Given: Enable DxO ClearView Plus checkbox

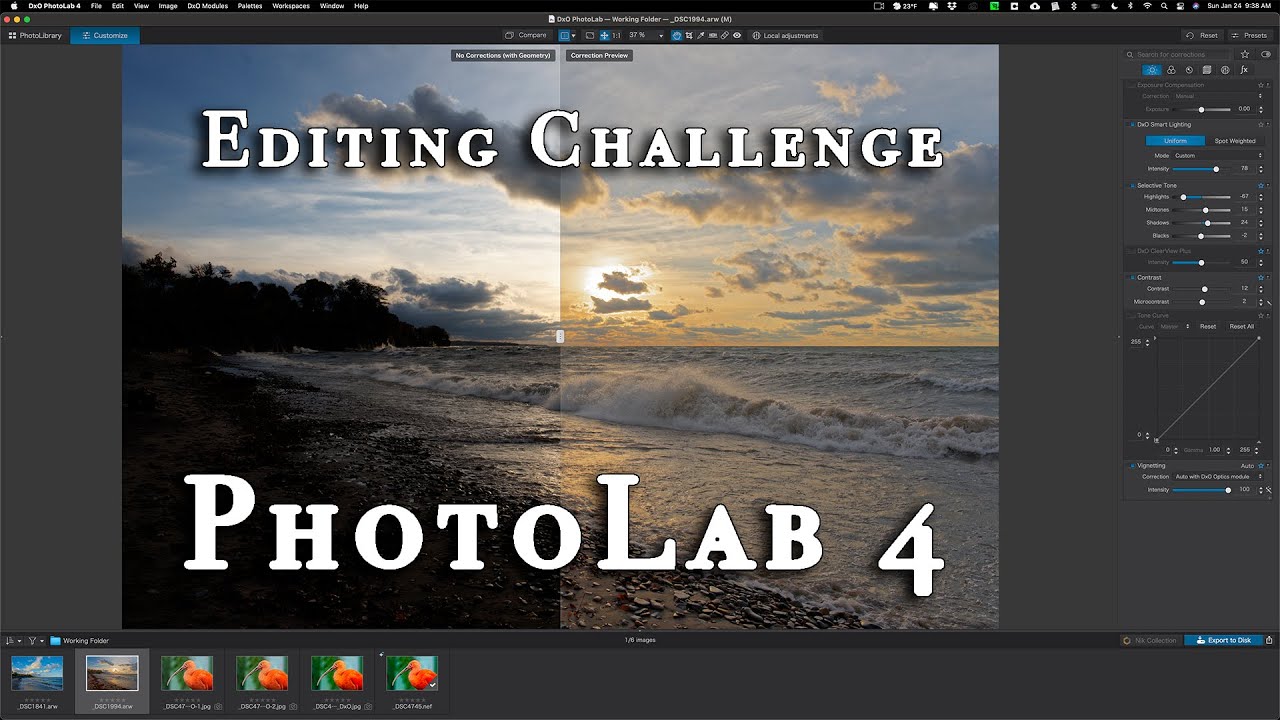Looking at the screenshot, I should (x=1131, y=251).
